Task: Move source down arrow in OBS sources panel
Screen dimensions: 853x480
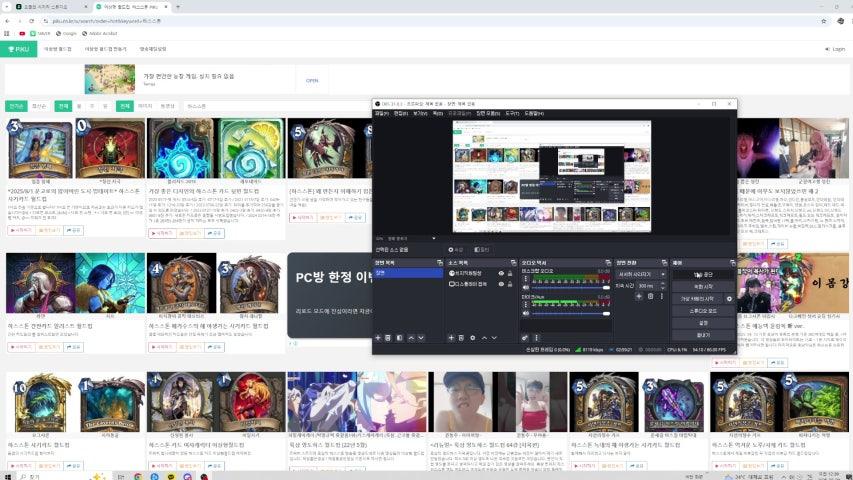Action: pyautogui.click(x=494, y=338)
